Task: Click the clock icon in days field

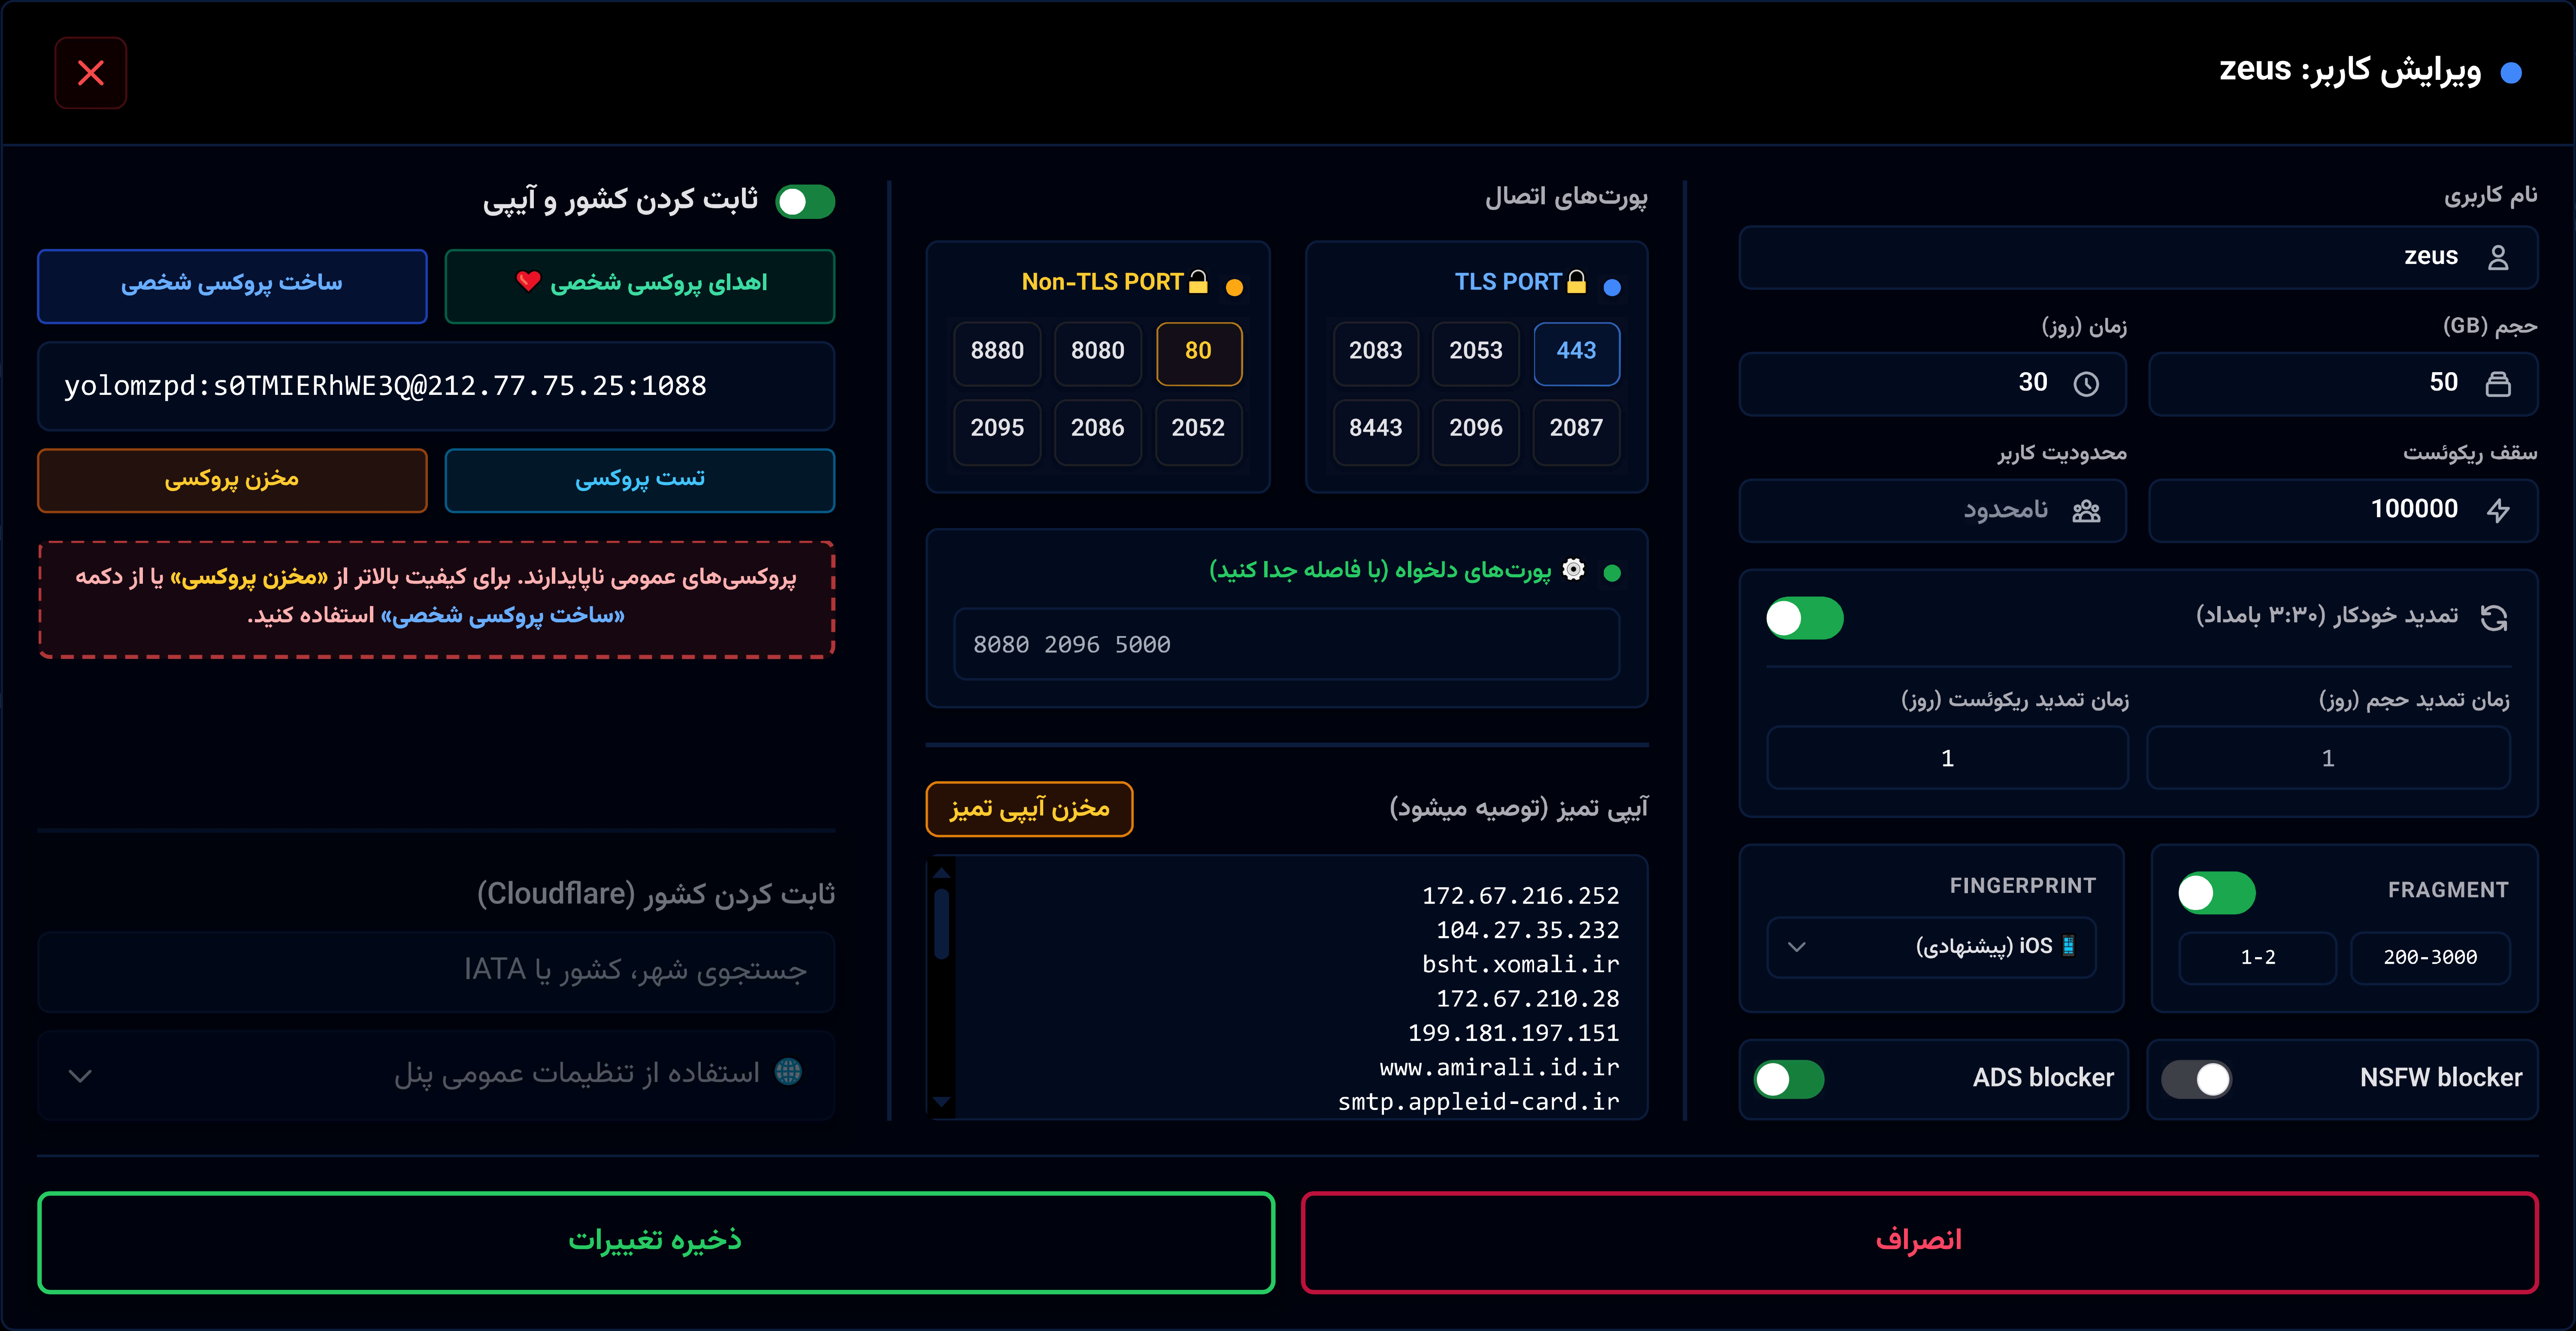Action: point(2086,384)
